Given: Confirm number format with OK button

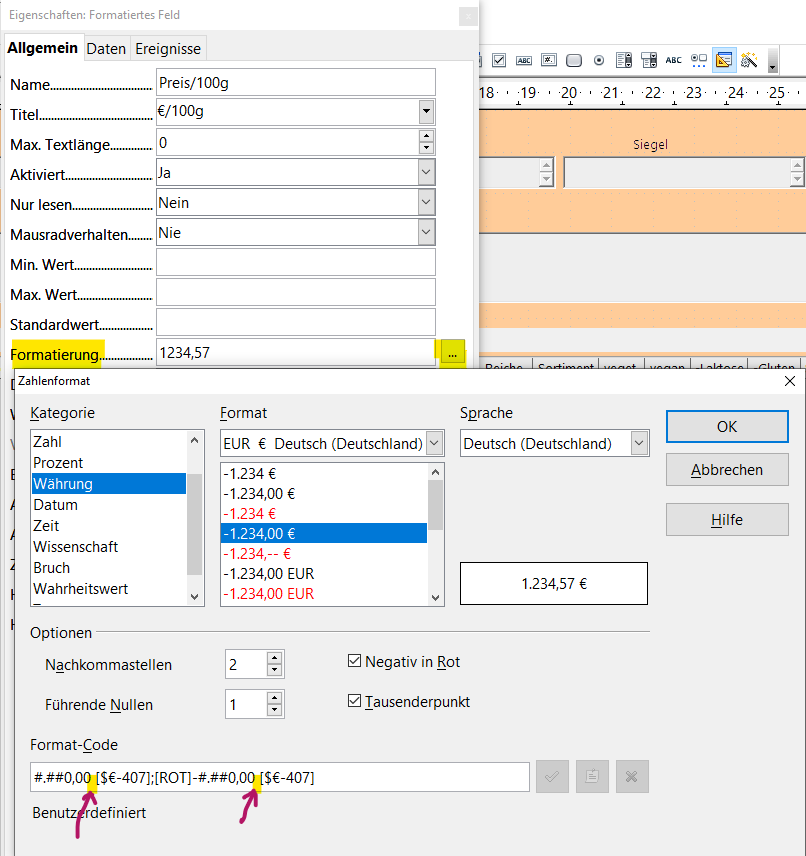Looking at the screenshot, I should click(x=727, y=426).
